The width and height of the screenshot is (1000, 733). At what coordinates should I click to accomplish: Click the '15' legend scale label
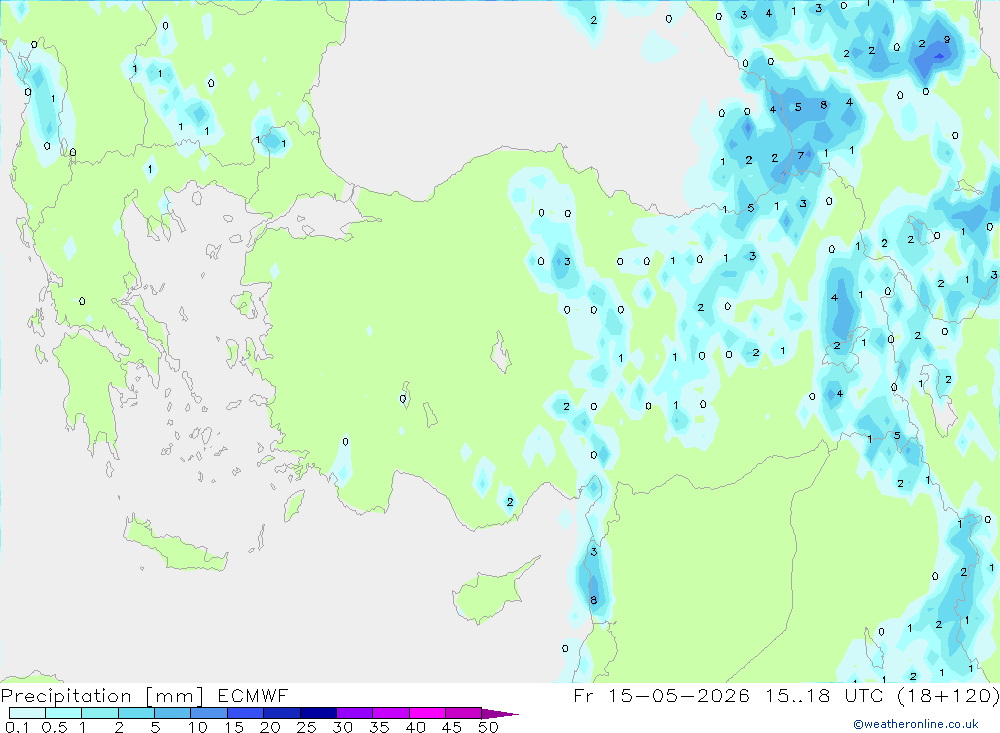click(x=234, y=727)
